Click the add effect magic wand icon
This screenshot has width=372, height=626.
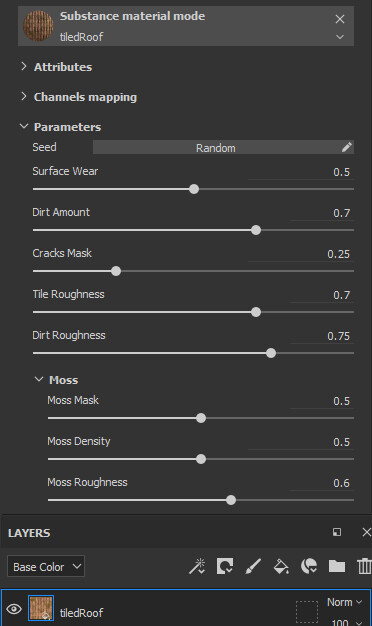point(197,566)
